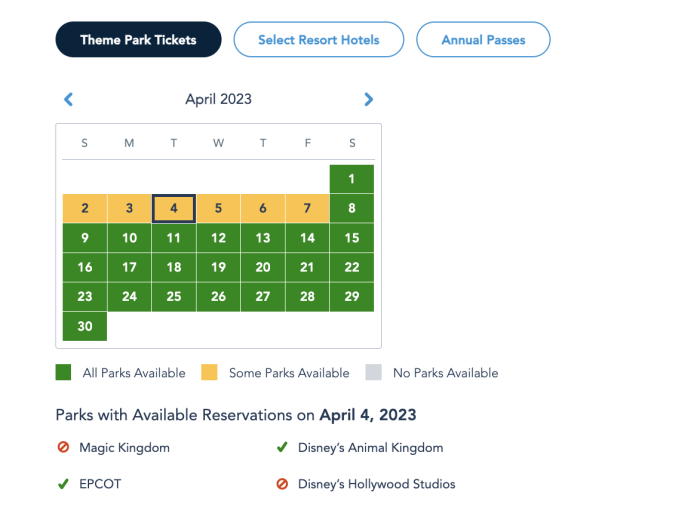Switch to Select Resort Hotels tab
This screenshot has height=511, width=700.
tap(319, 40)
